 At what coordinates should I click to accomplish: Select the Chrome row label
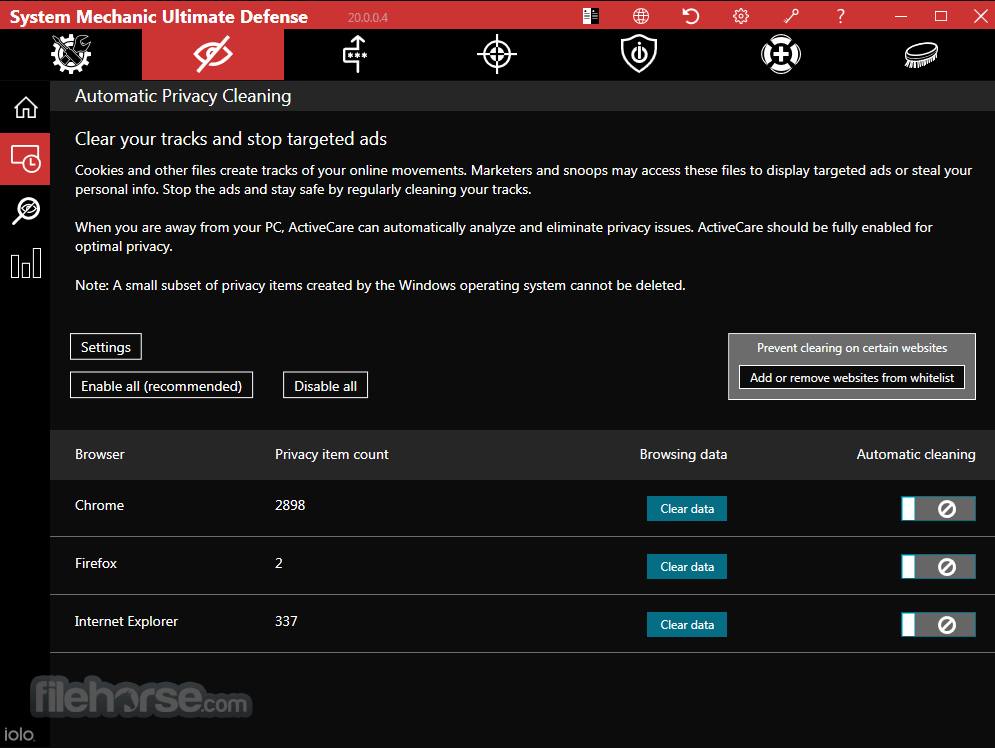point(100,505)
